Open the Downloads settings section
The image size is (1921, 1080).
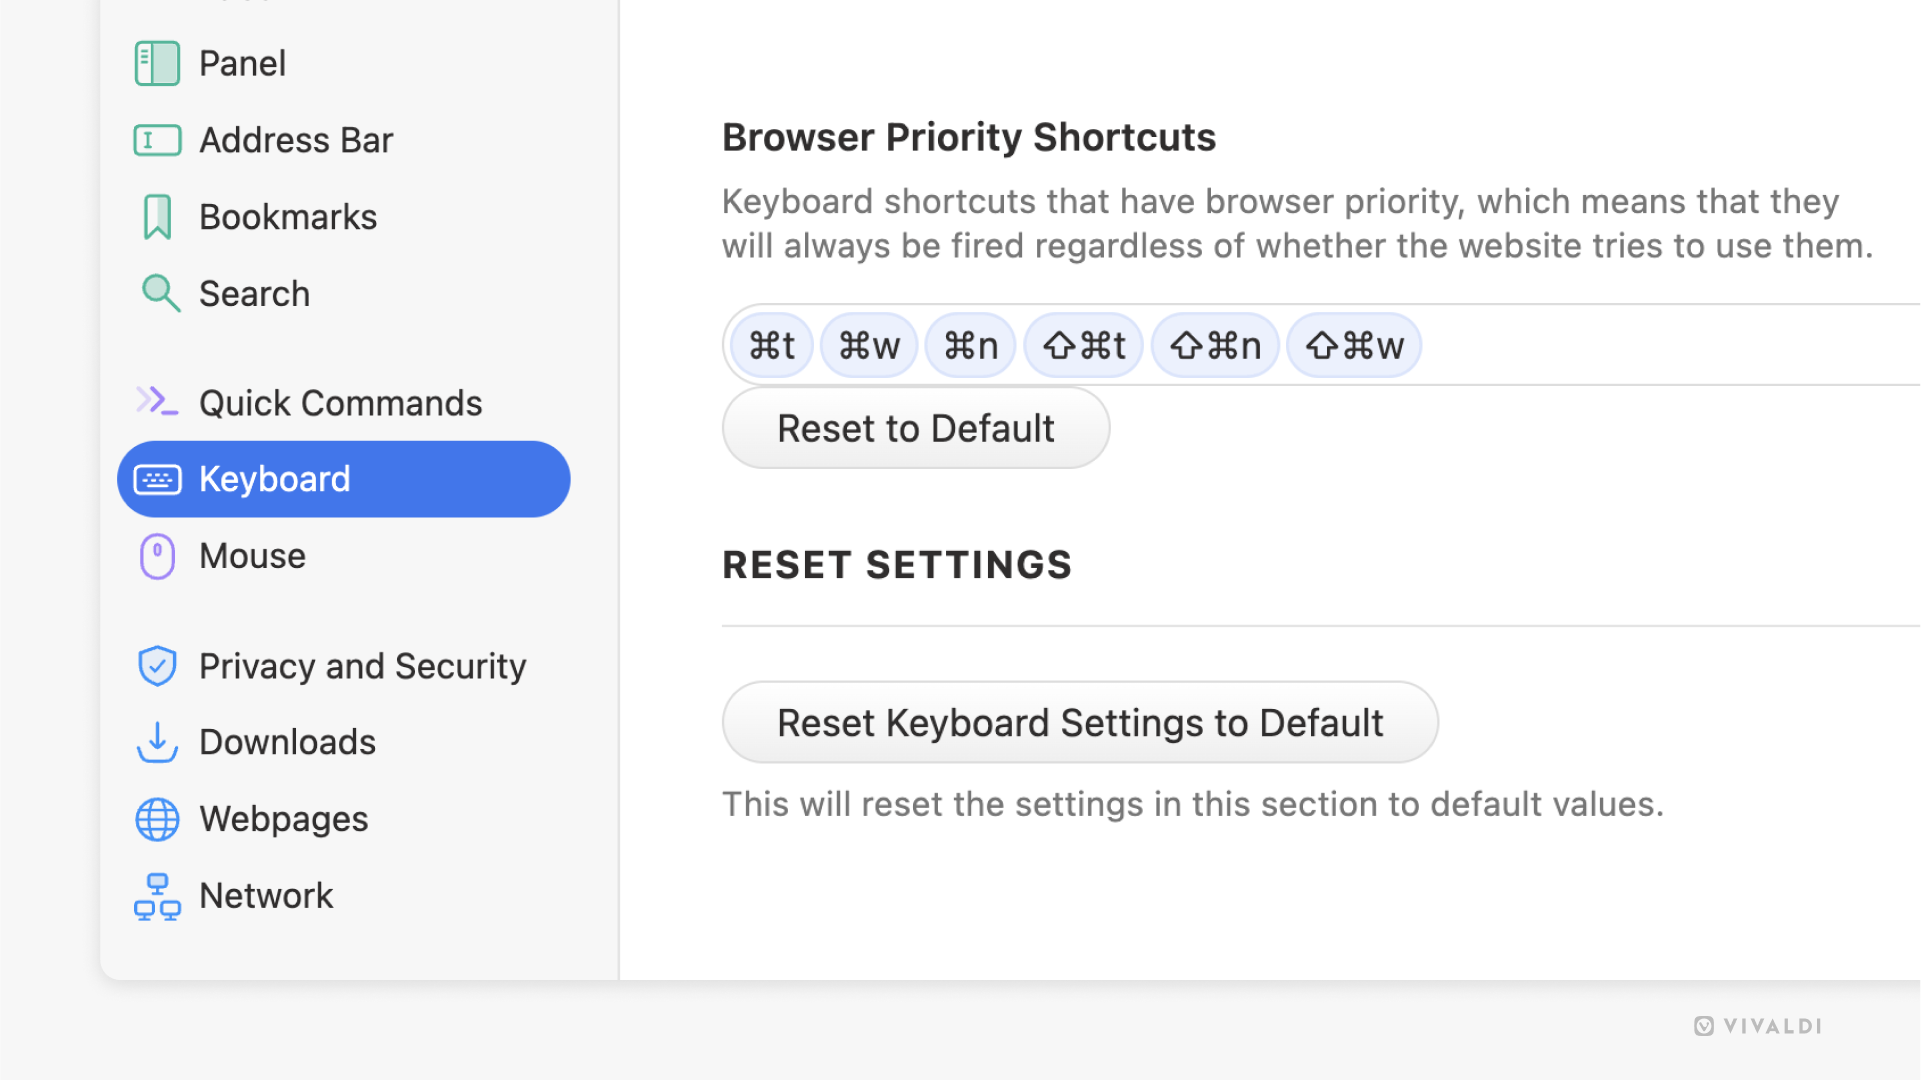coord(288,741)
